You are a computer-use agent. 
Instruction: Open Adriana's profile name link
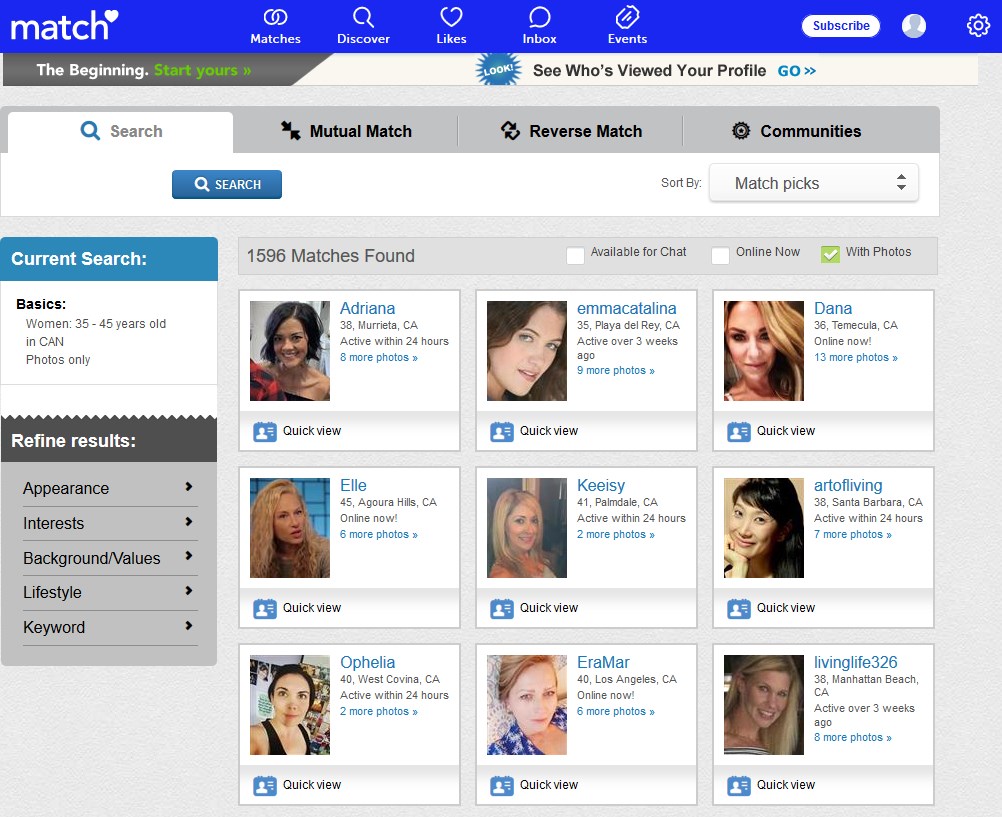click(x=367, y=308)
